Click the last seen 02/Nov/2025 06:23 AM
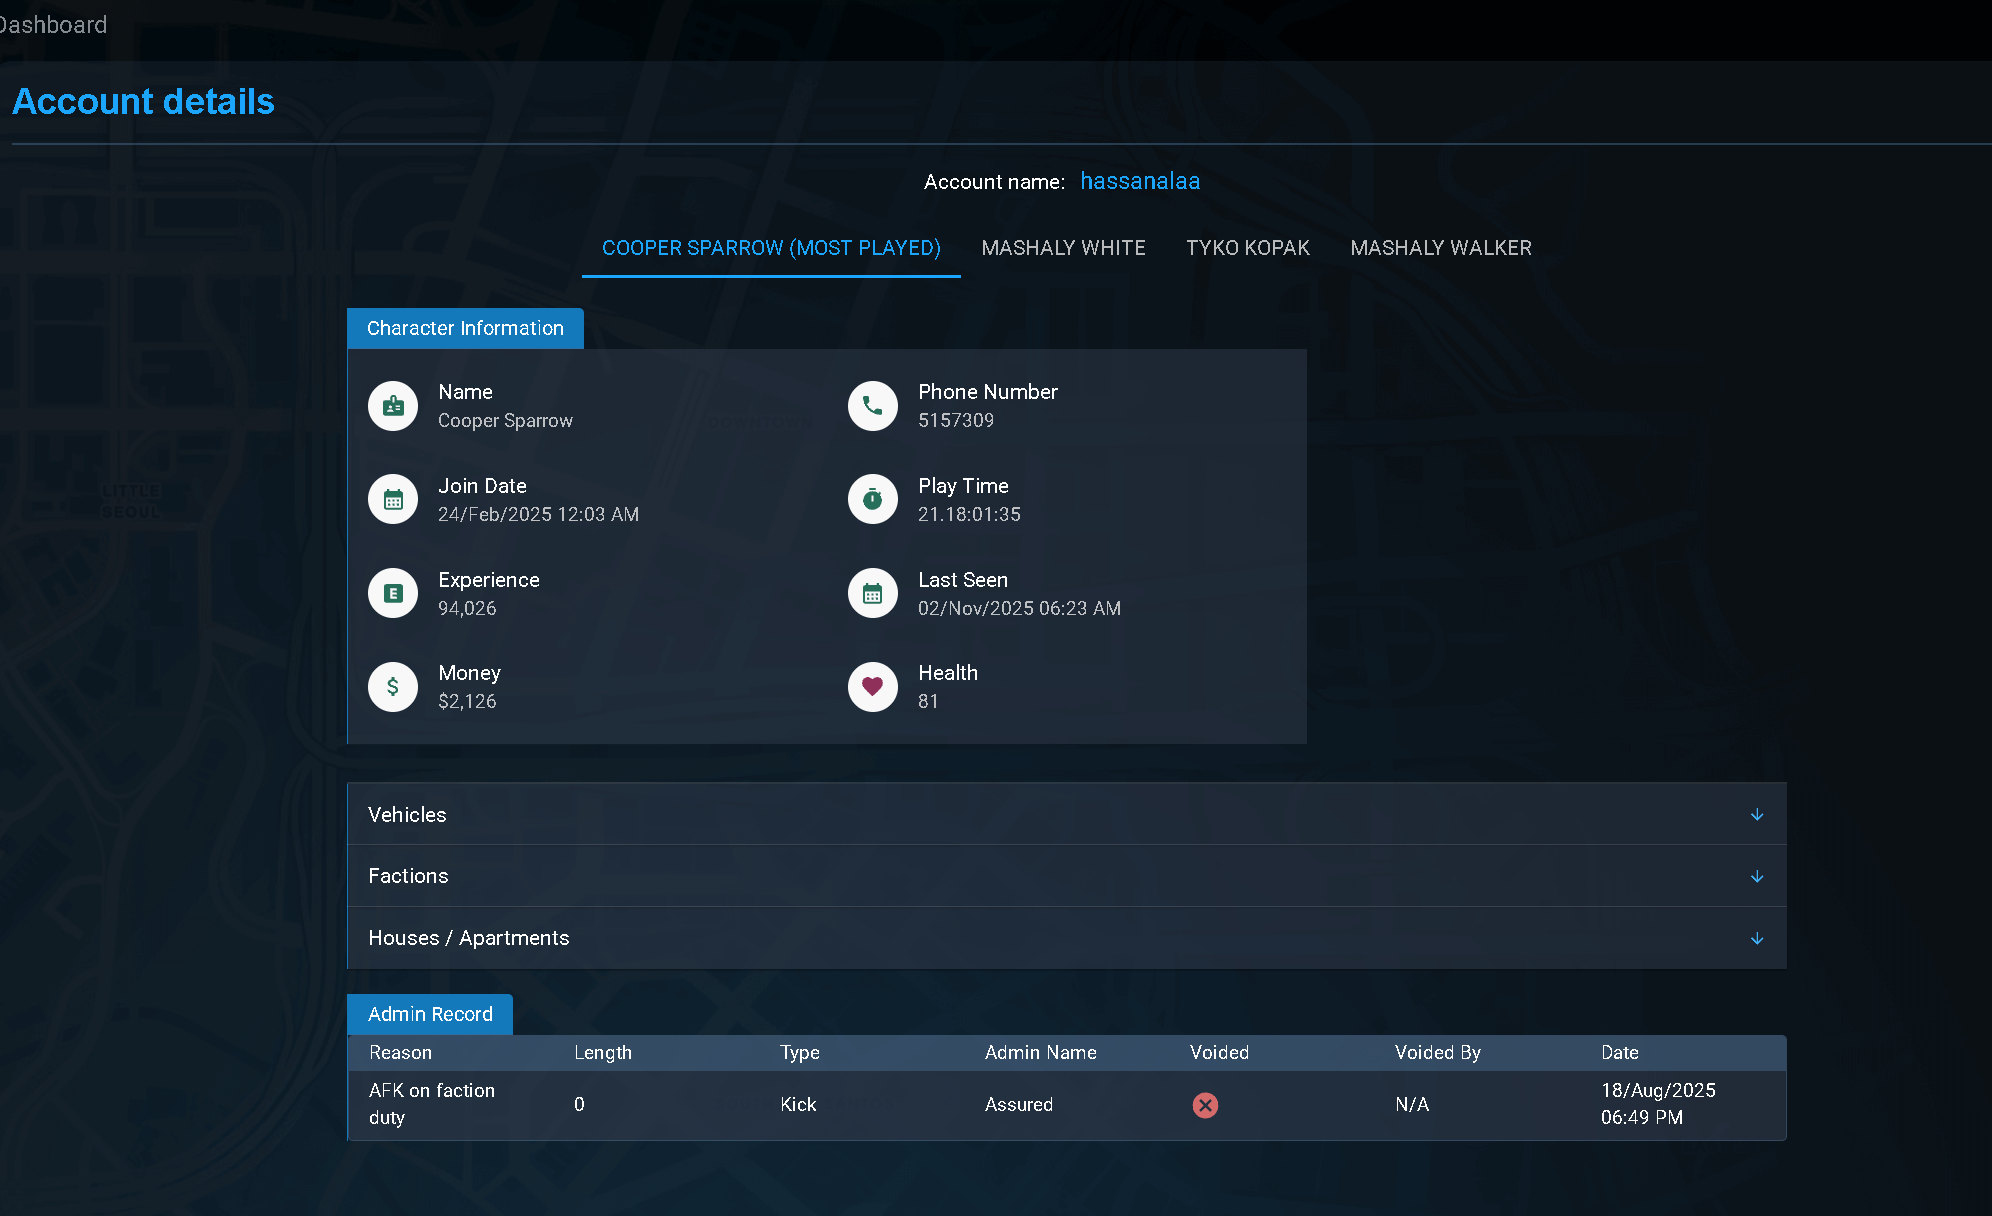Screen dimensions: 1992x1216 point(1019,609)
